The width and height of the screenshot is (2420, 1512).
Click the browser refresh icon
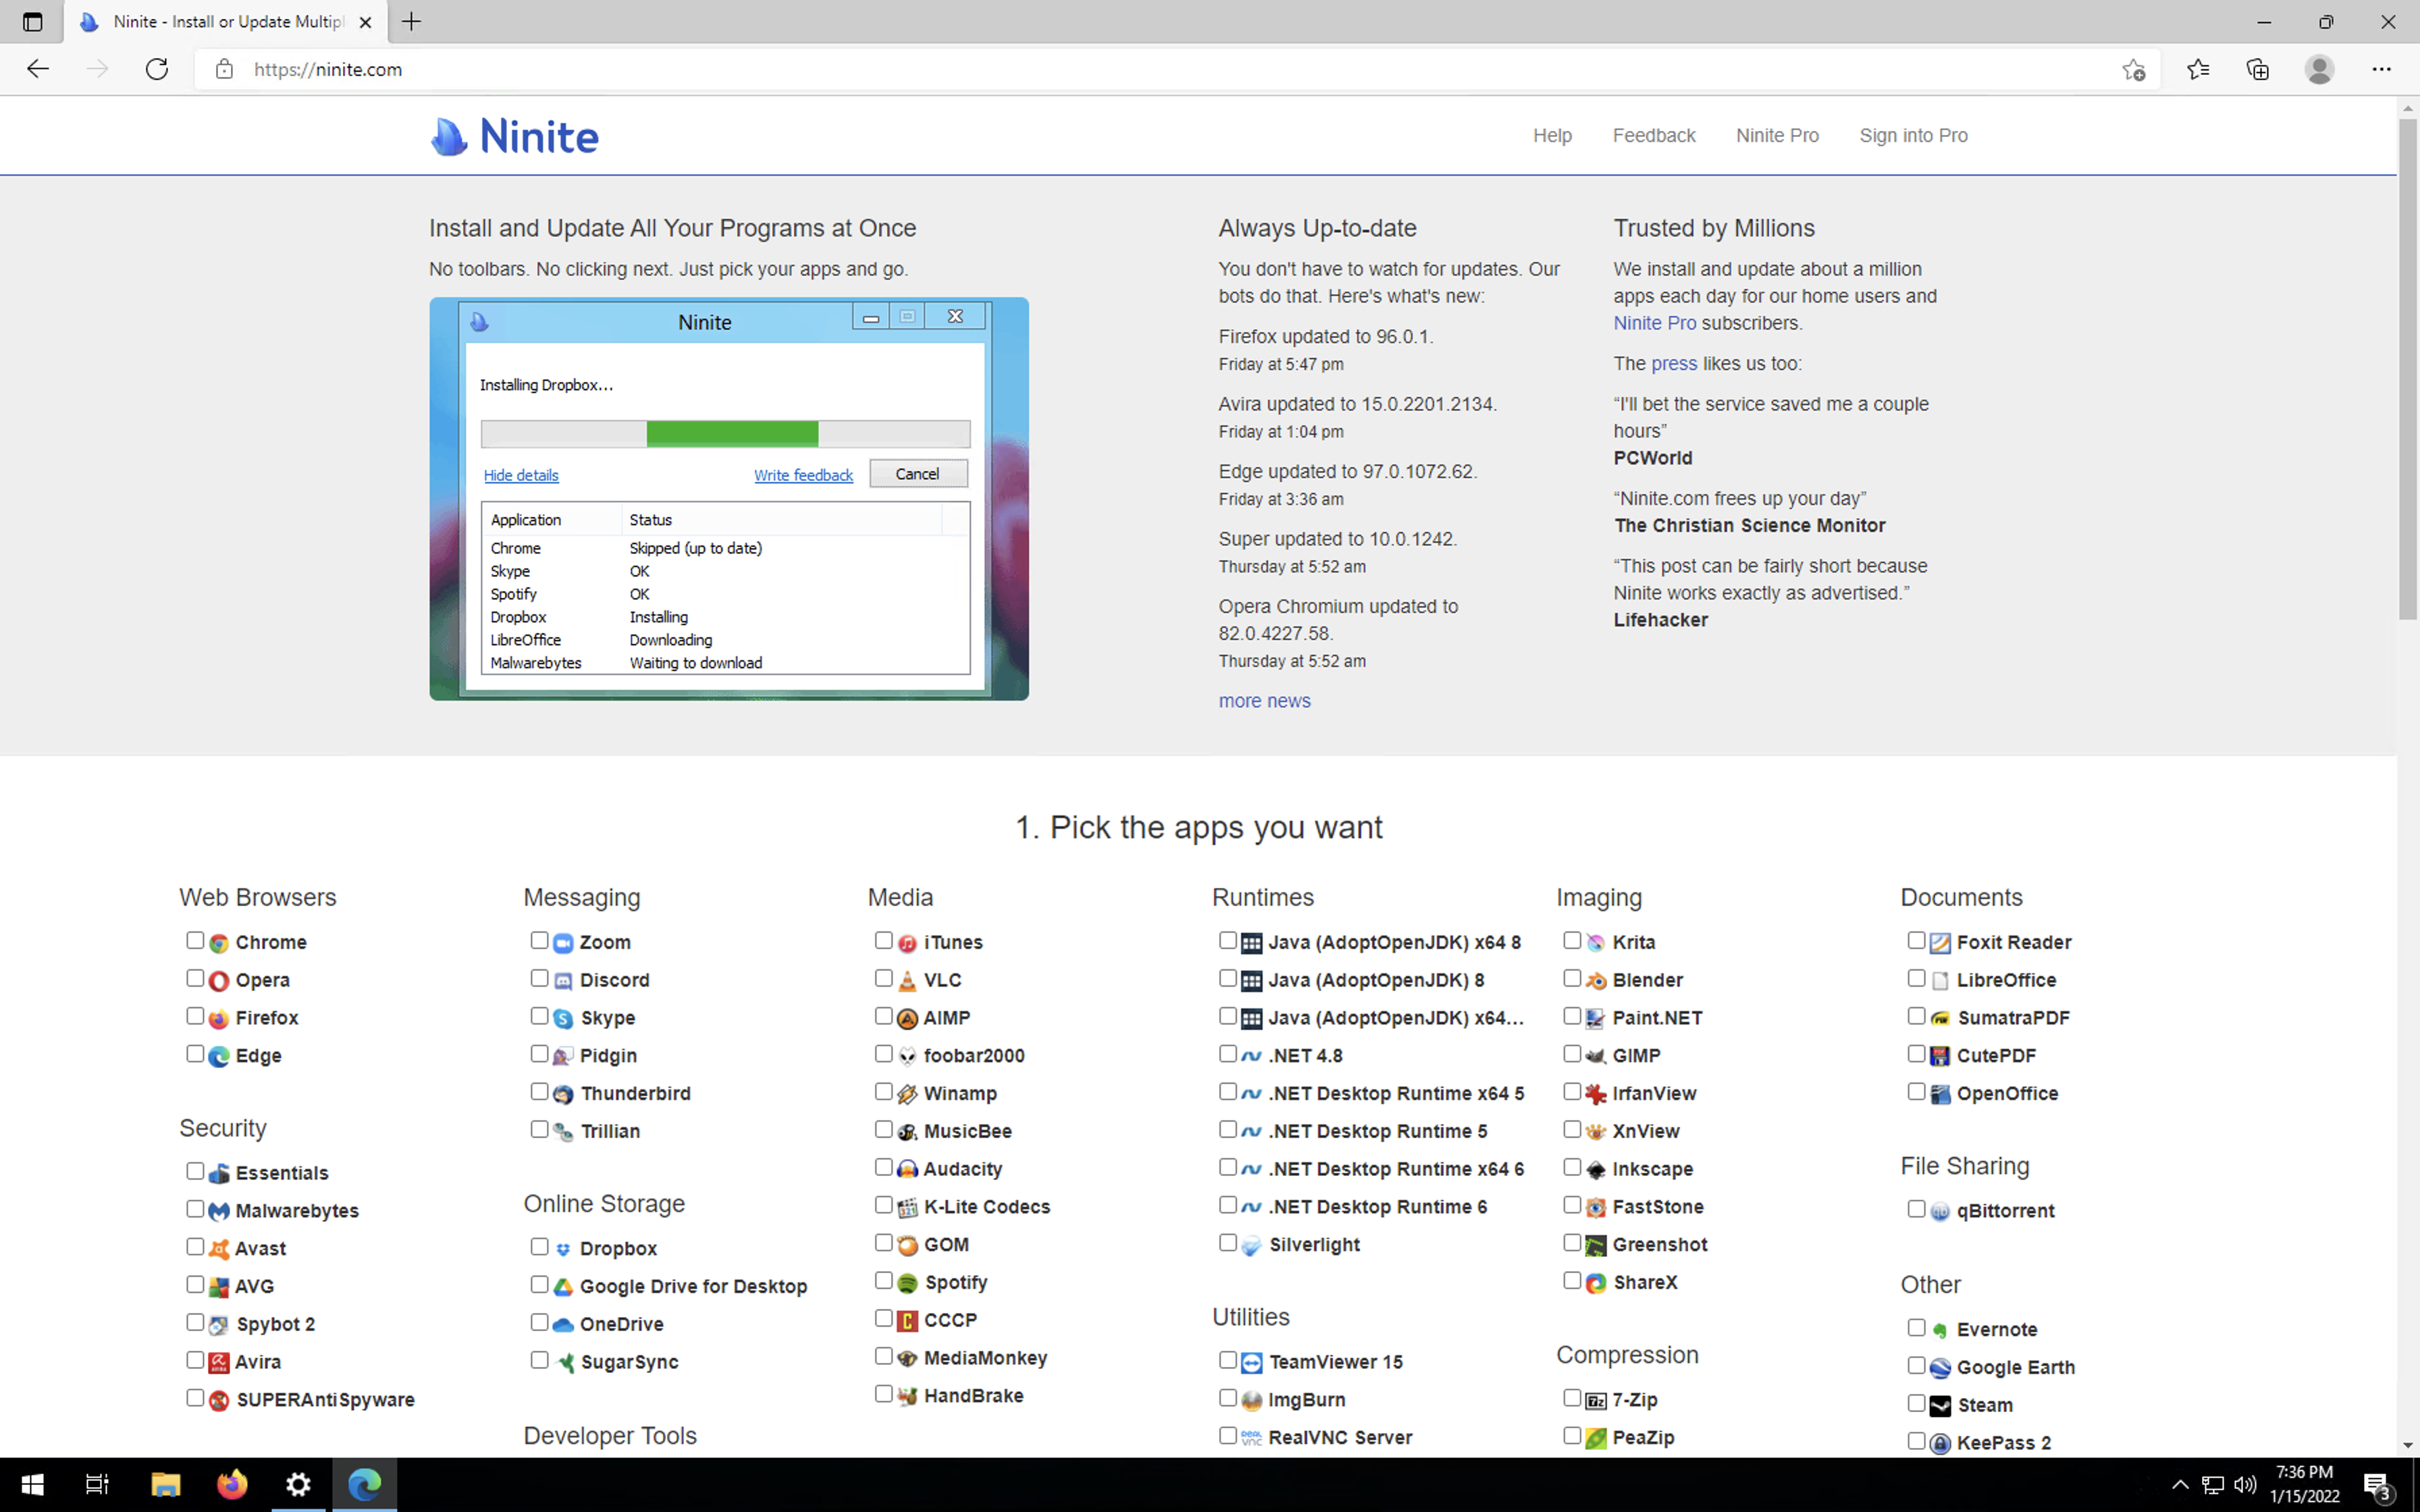click(157, 69)
